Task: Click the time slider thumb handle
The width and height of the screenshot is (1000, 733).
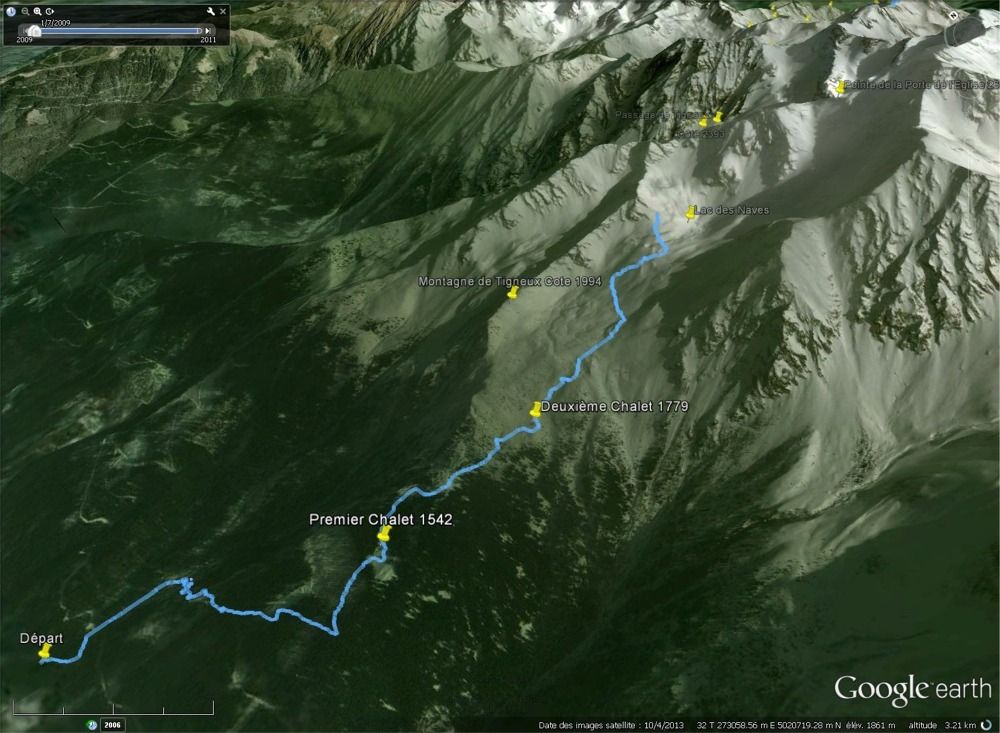Action: (x=34, y=31)
